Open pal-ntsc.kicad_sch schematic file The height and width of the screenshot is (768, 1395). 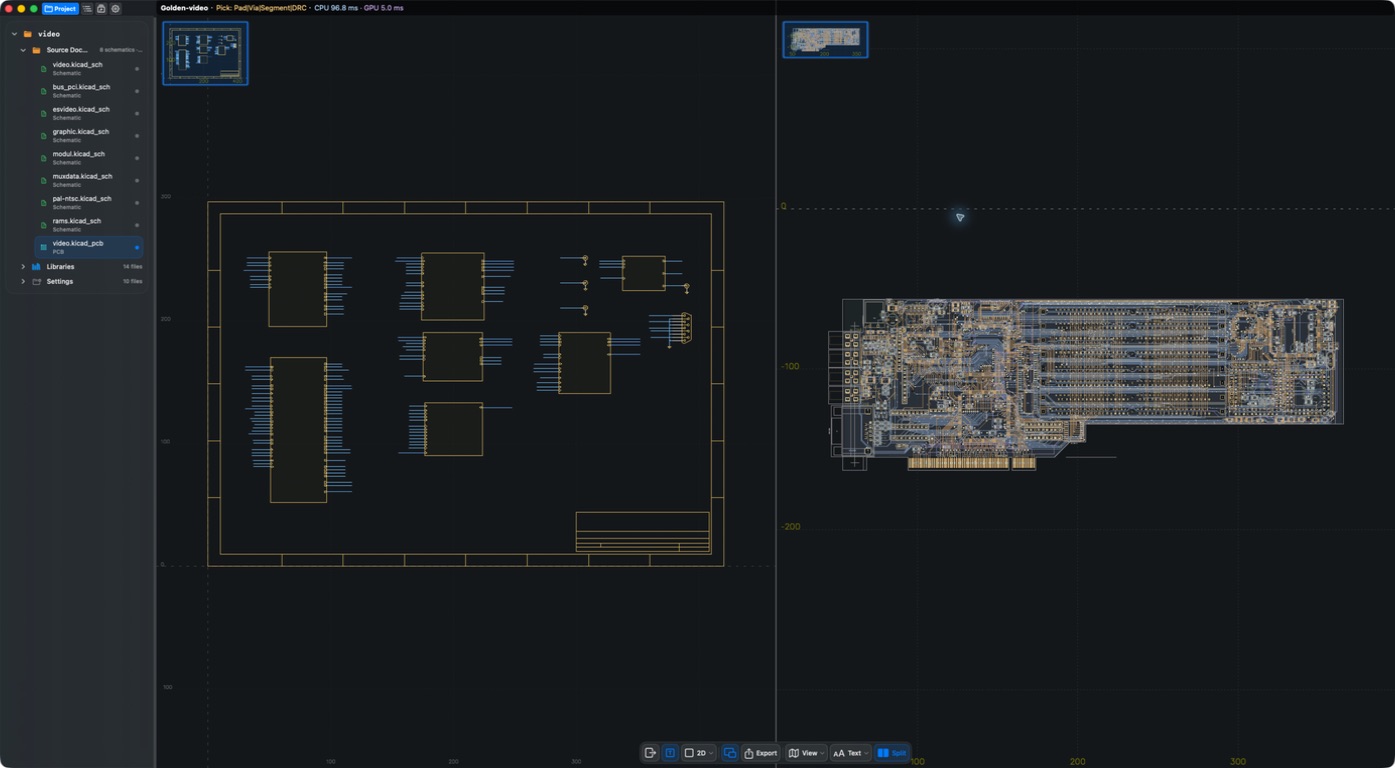coord(88,202)
